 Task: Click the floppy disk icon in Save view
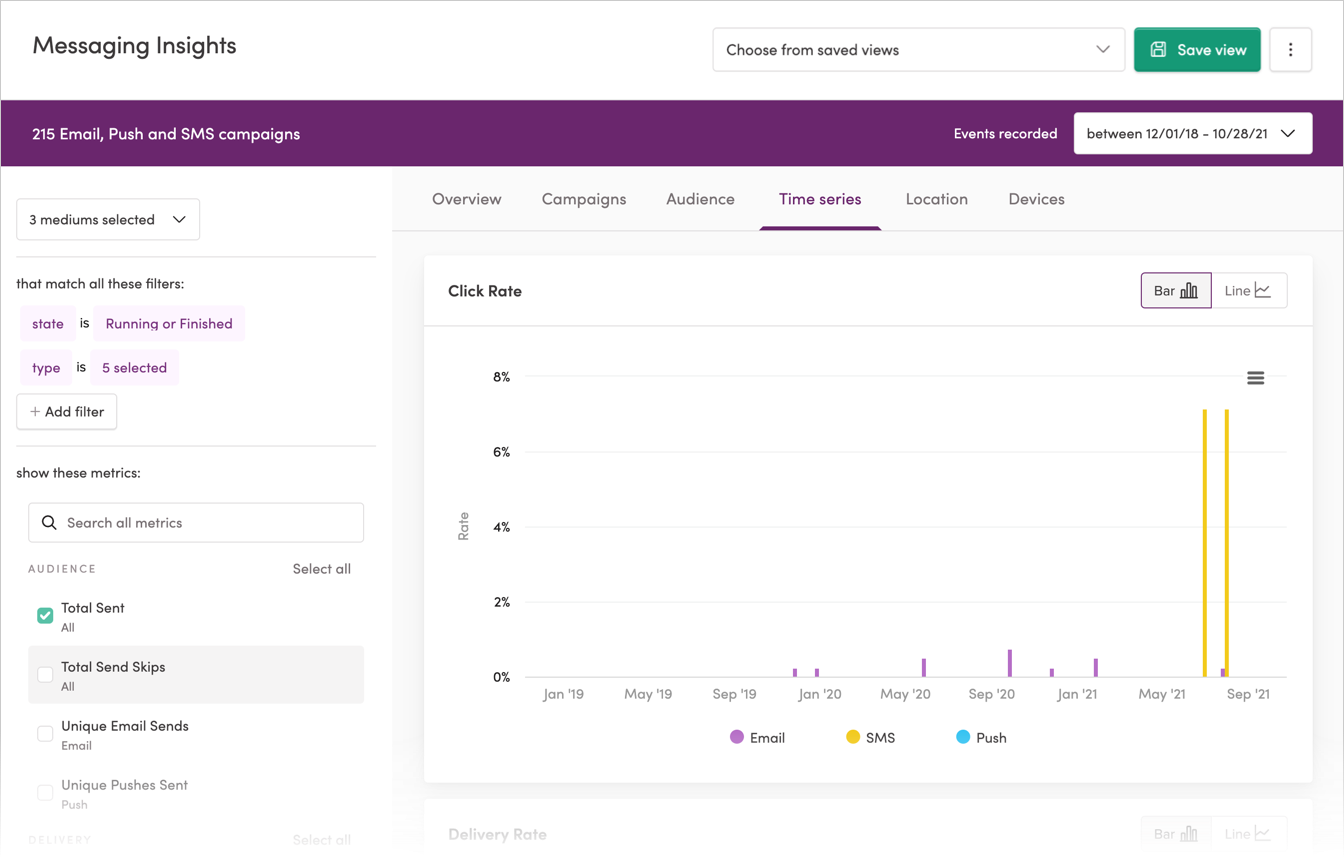click(1158, 49)
